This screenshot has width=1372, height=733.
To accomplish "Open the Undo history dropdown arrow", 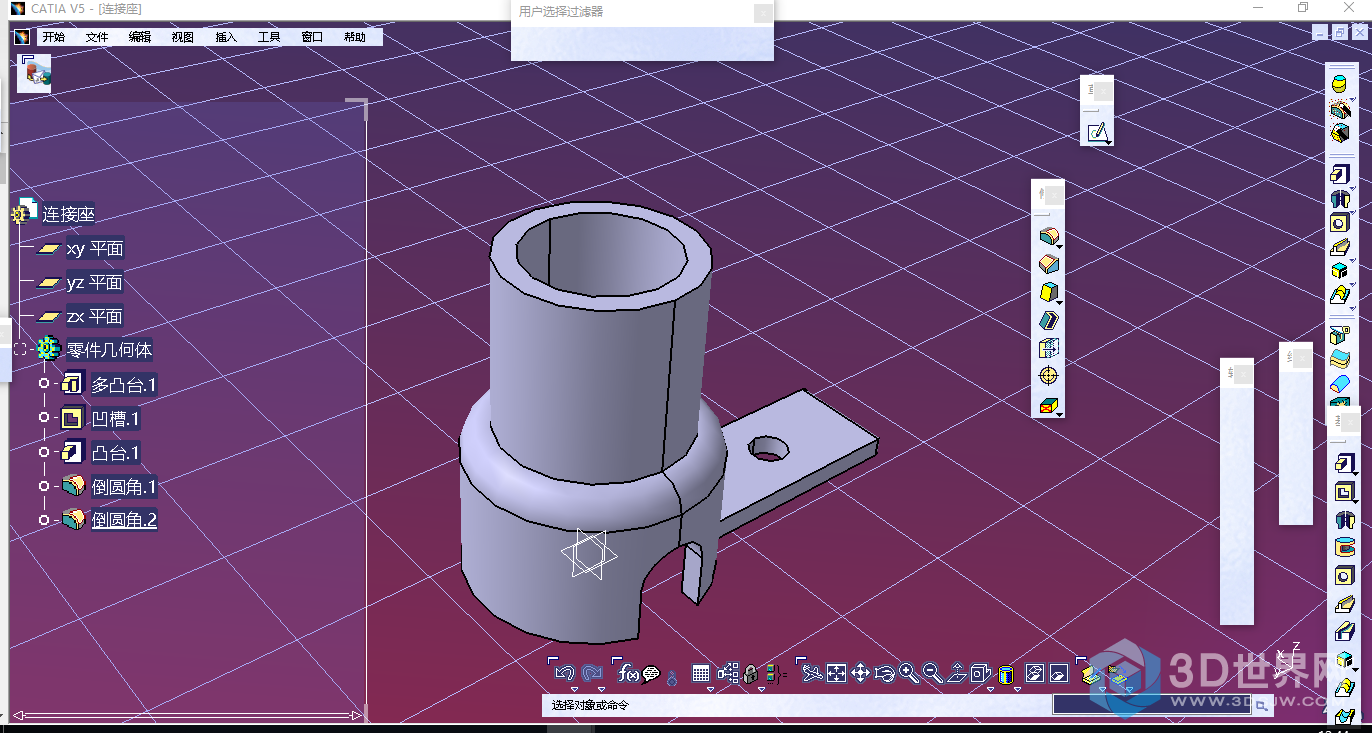I will (x=574, y=689).
